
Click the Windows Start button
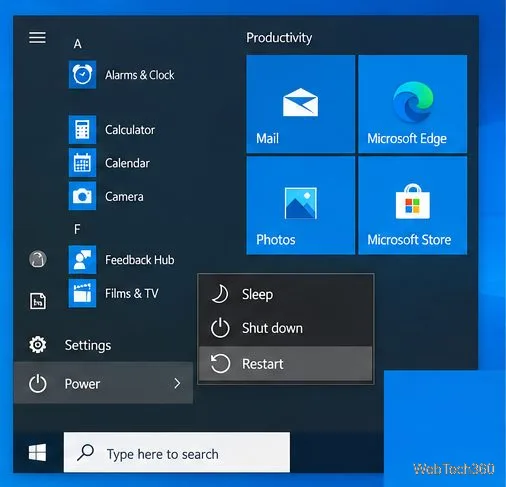(x=37, y=452)
